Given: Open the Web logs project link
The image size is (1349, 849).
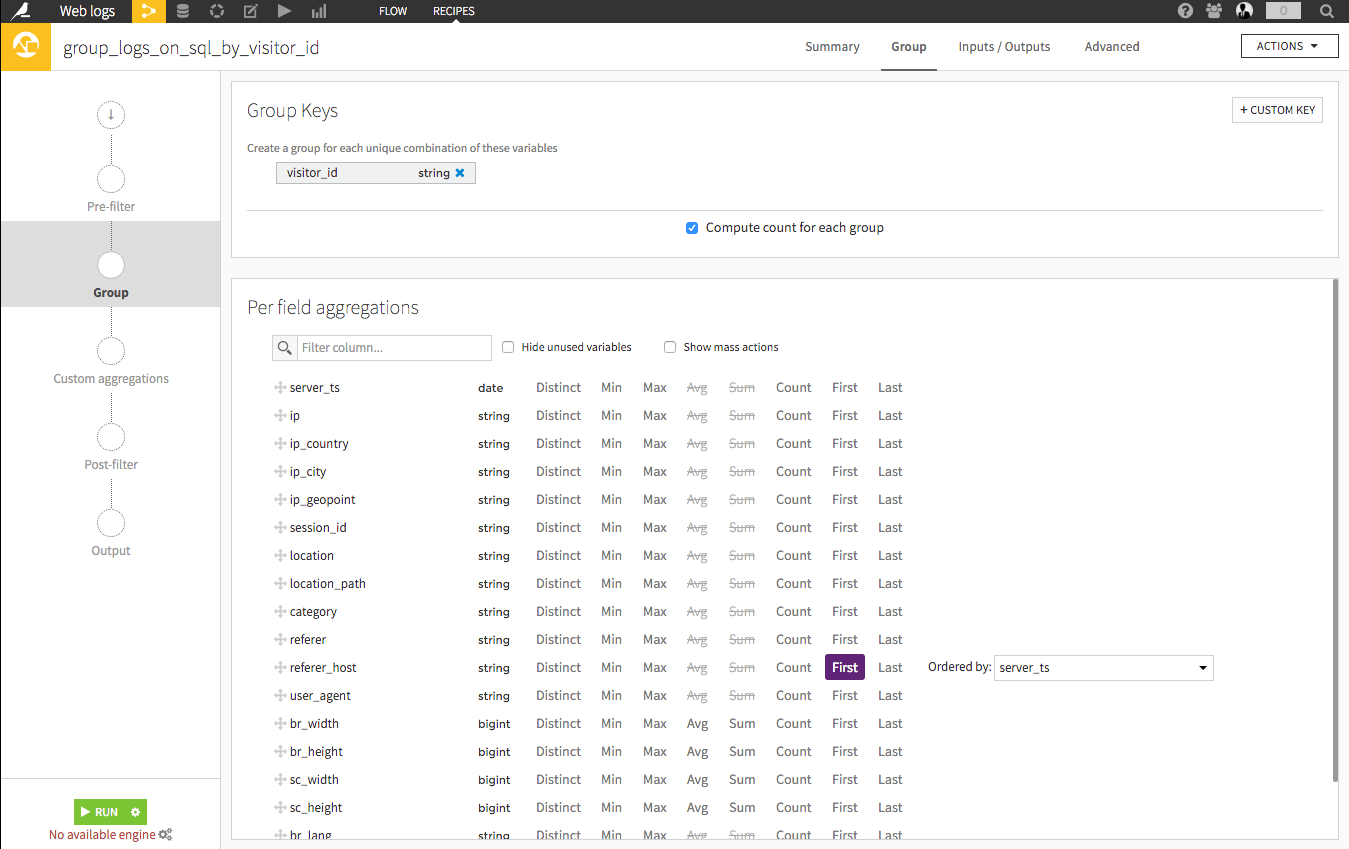Looking at the screenshot, I should pyautogui.click(x=87, y=12).
